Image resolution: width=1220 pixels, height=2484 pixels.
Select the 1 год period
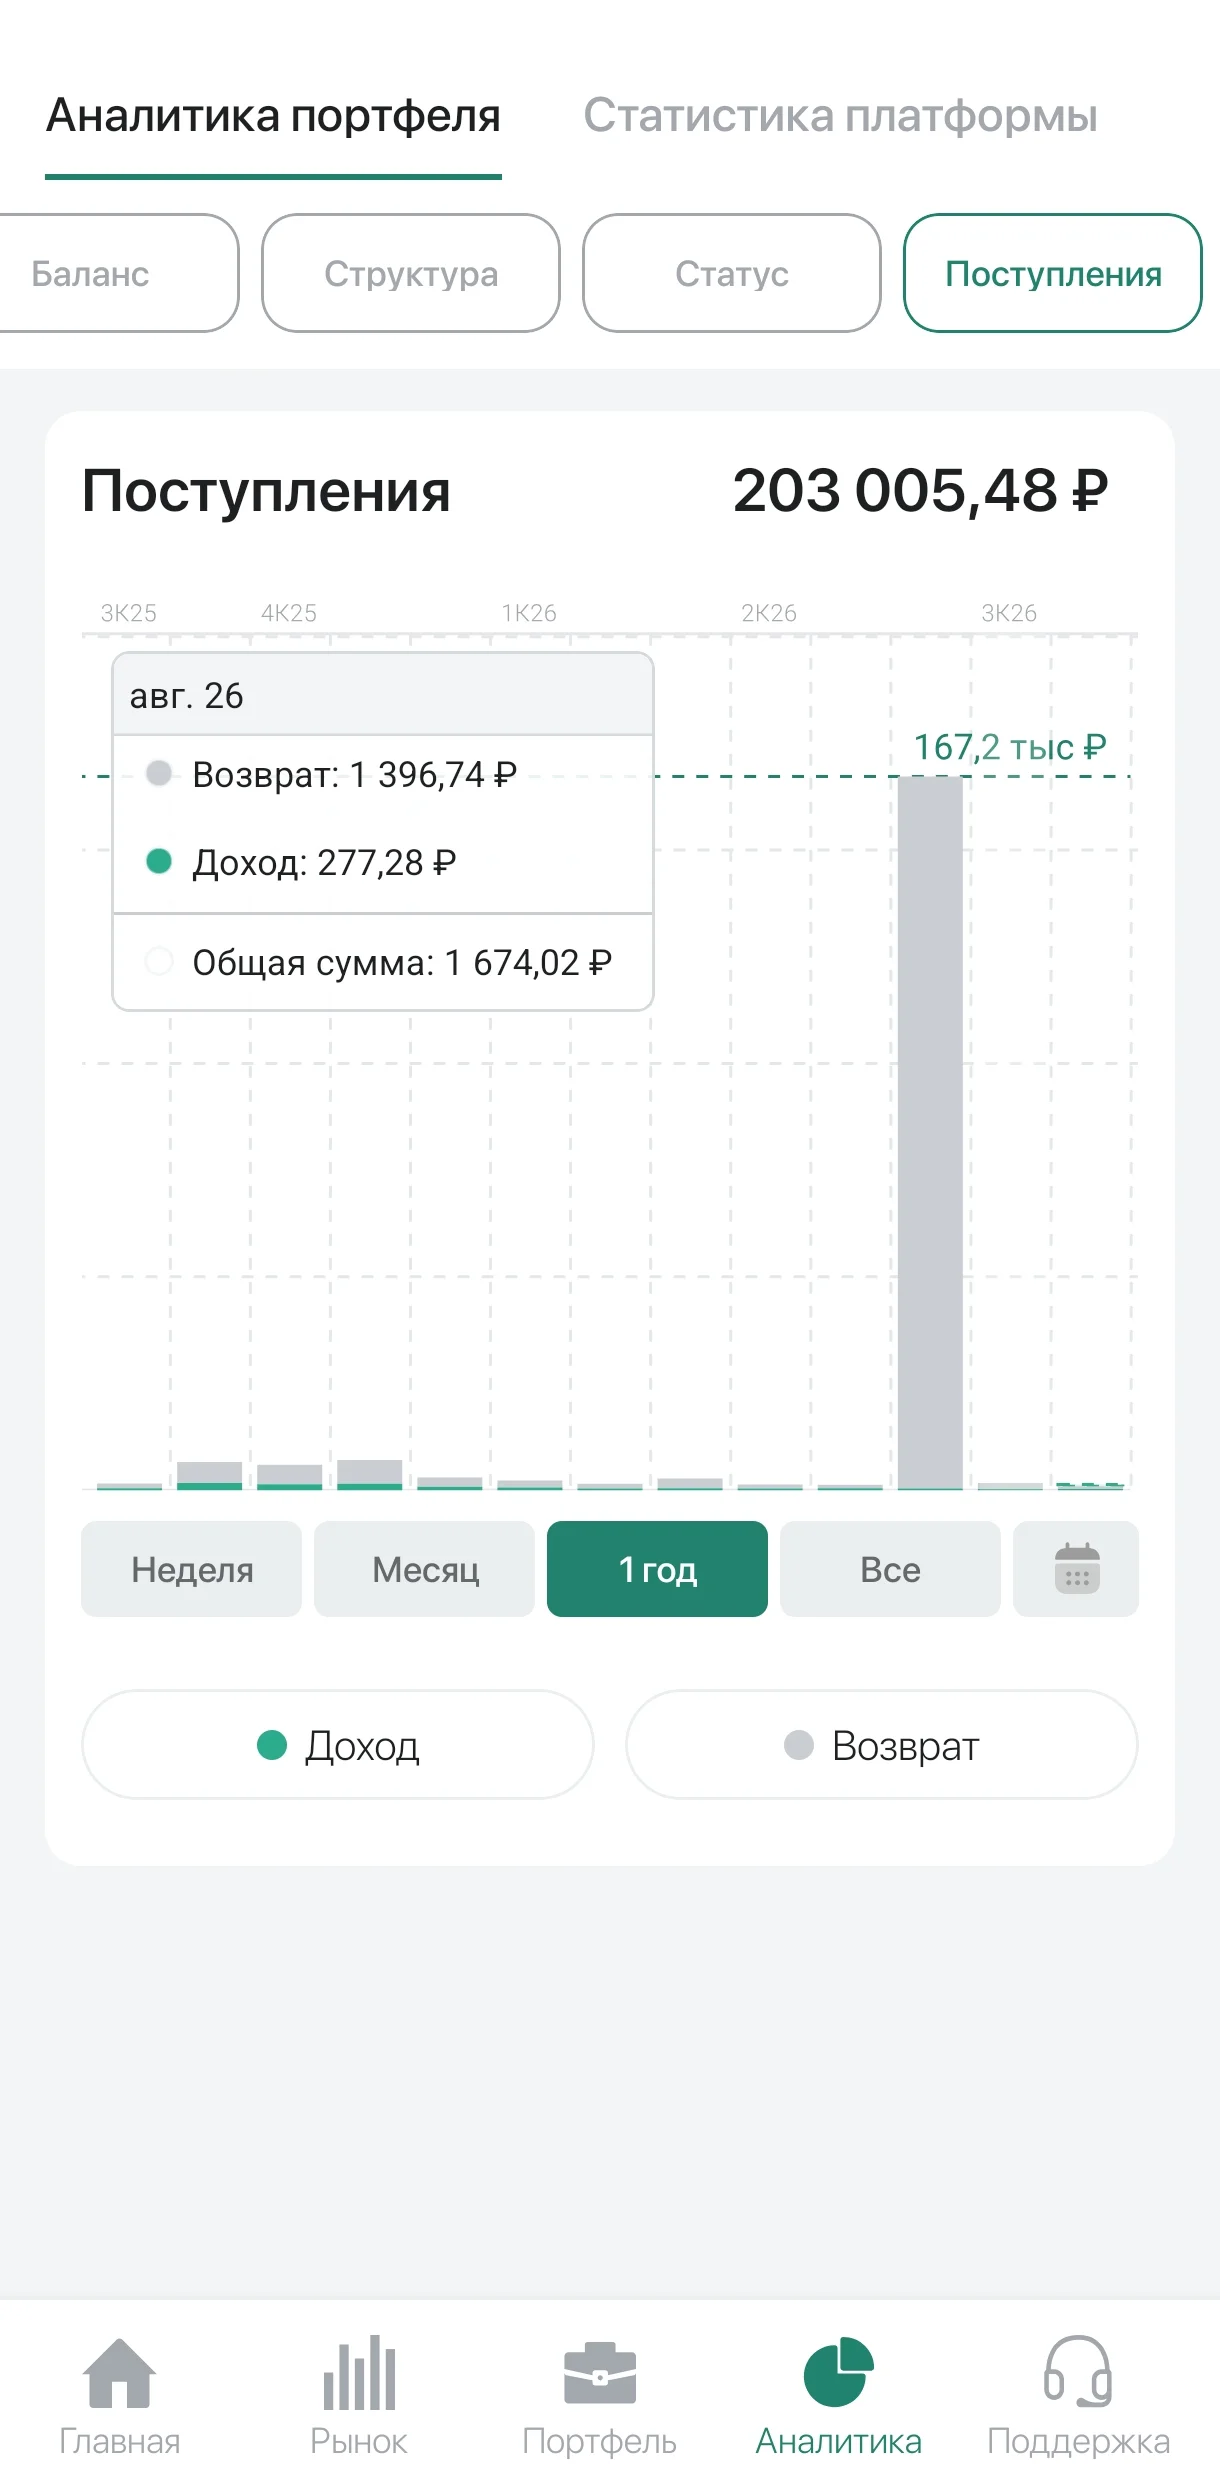(657, 1569)
